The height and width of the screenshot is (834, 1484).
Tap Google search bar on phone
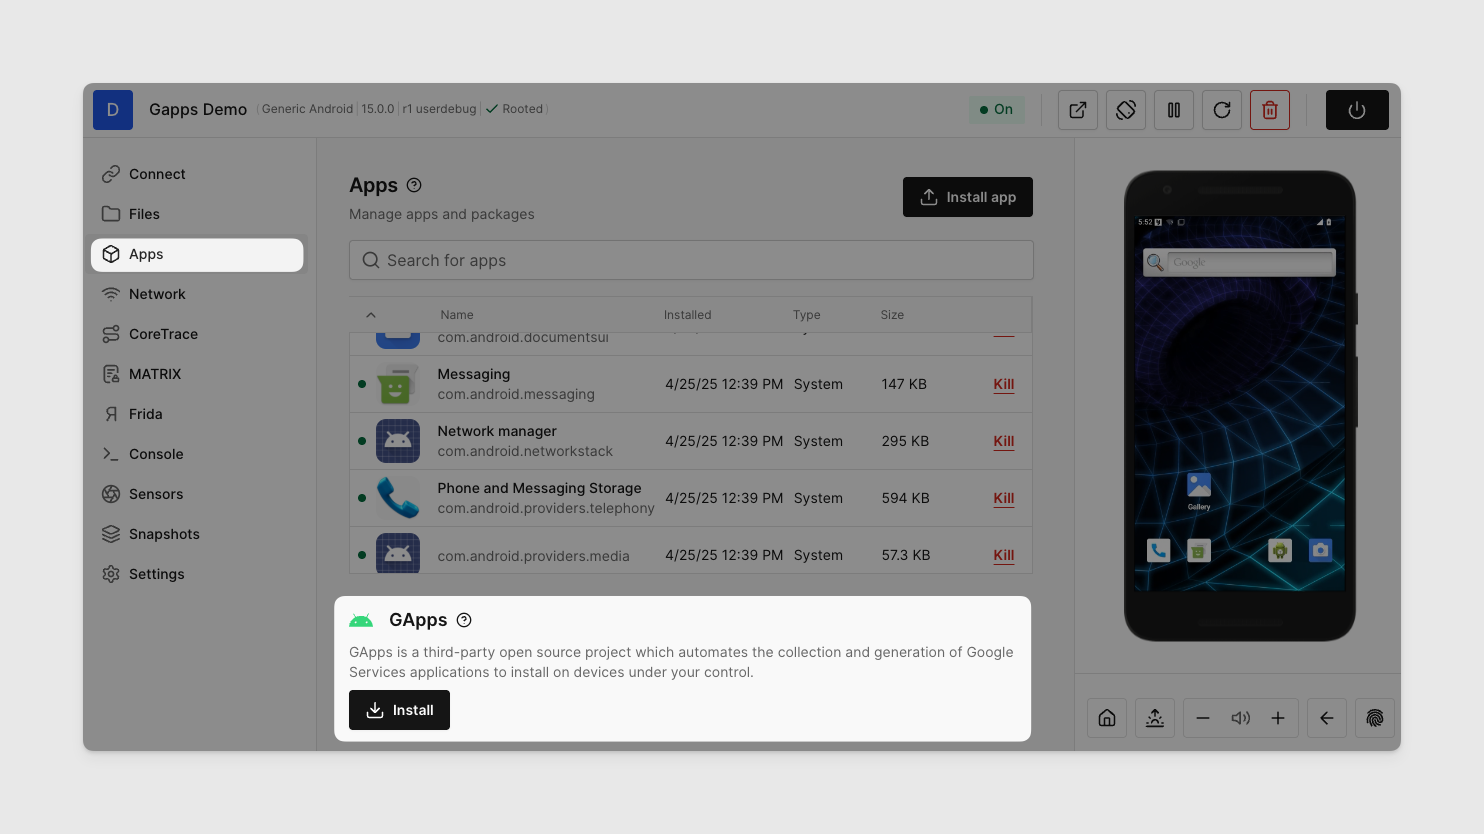tap(1240, 262)
